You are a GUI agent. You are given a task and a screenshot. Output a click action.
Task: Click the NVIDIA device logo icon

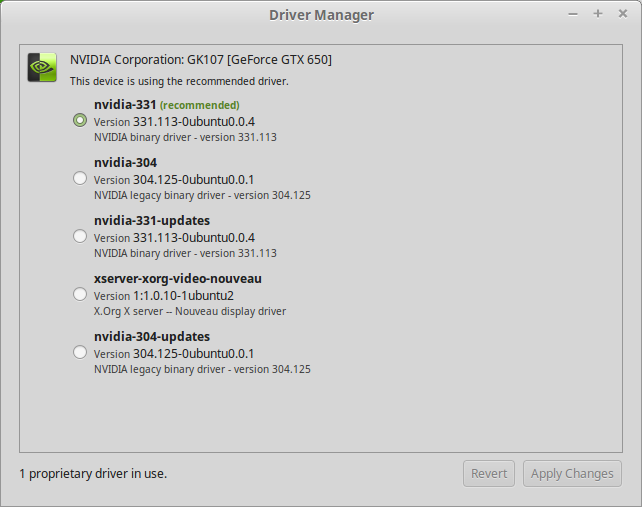[x=42, y=67]
